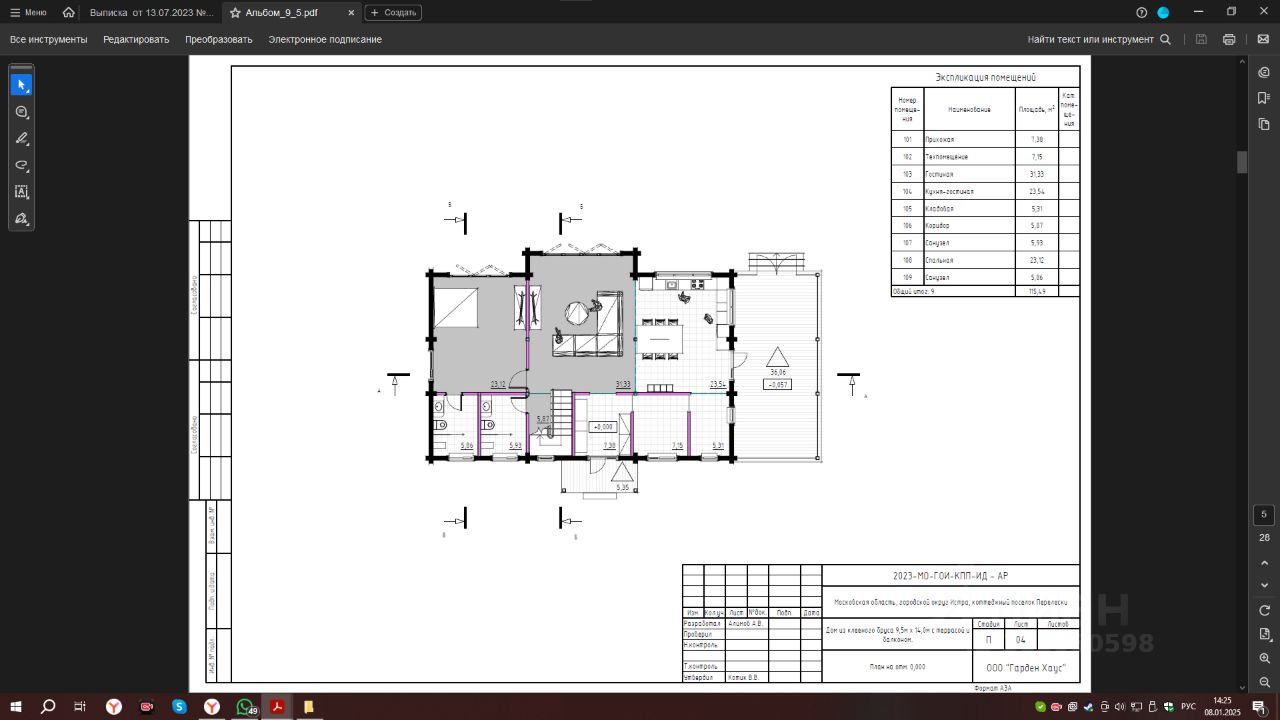Star the Альбом_9_5.pdf tab as favorite

235,13
